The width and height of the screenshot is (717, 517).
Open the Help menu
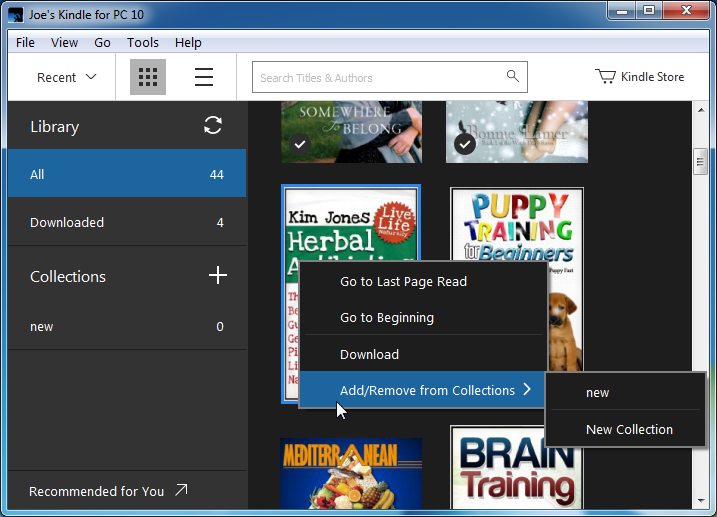(x=188, y=43)
